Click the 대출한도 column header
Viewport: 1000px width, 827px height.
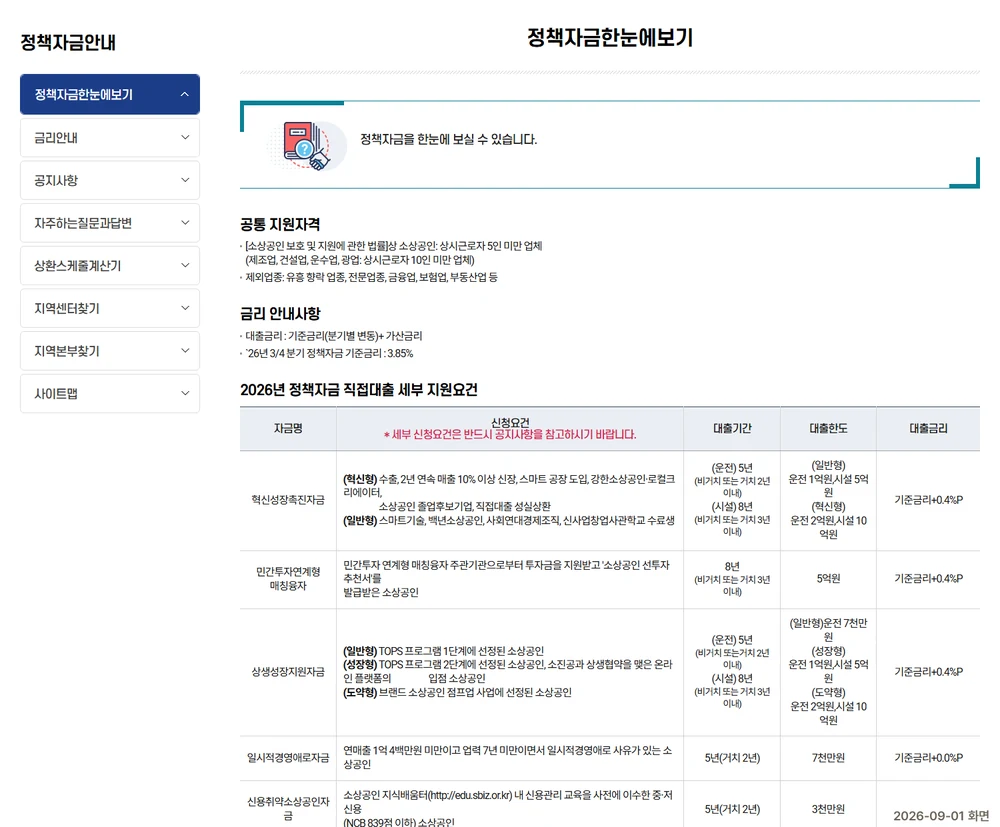[x=828, y=428]
